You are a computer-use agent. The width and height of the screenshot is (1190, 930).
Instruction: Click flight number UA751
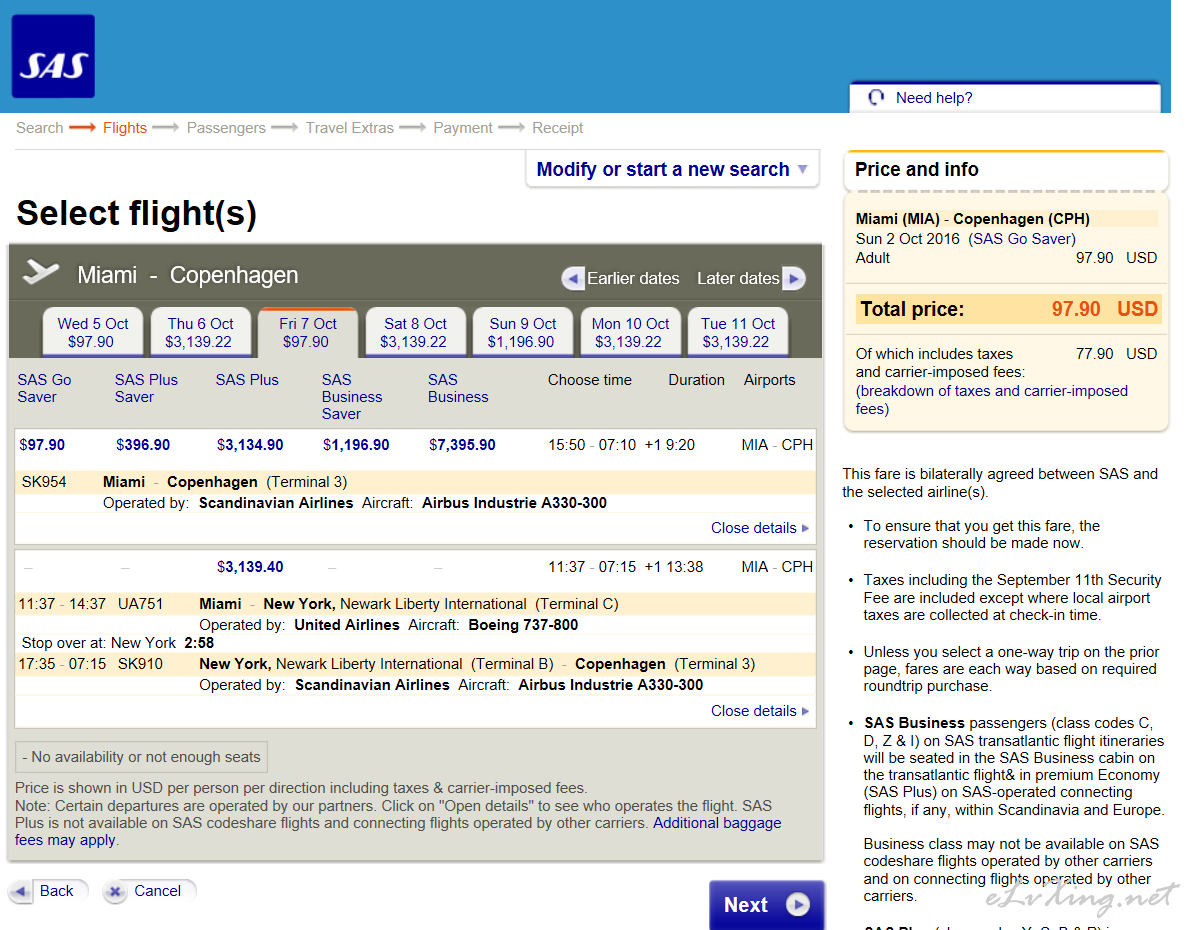140,604
